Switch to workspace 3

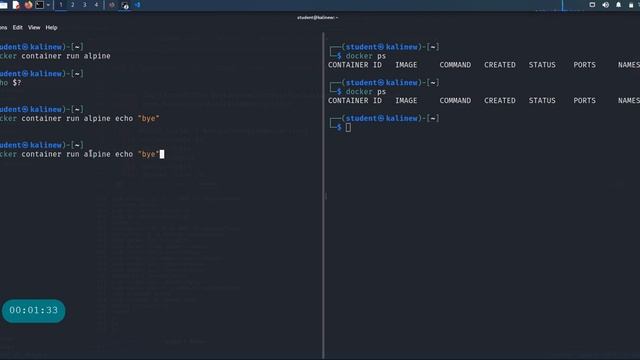[84, 5]
